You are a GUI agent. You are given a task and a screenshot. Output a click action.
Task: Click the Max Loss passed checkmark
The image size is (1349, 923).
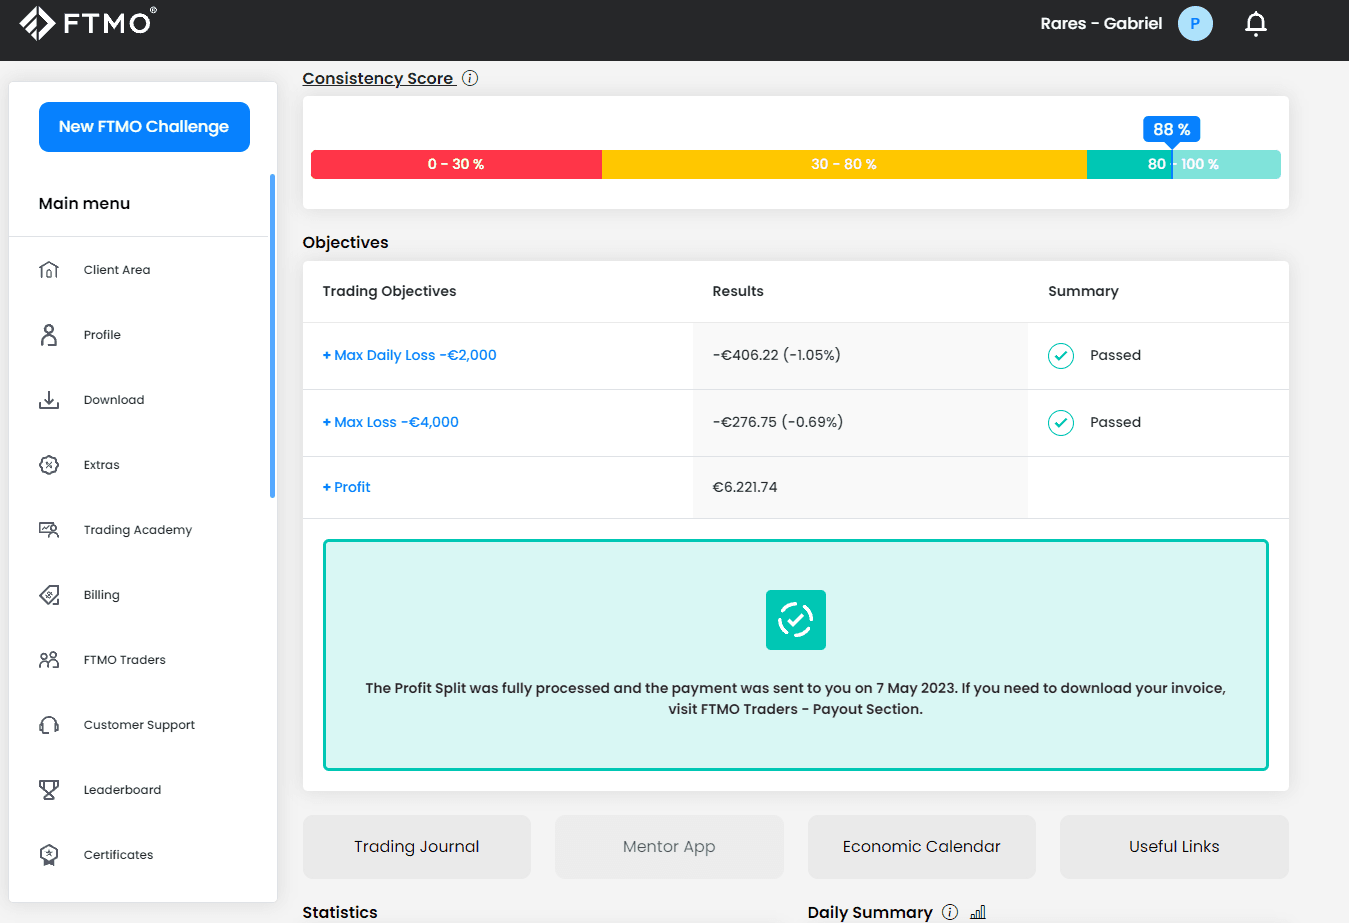pyautogui.click(x=1061, y=423)
